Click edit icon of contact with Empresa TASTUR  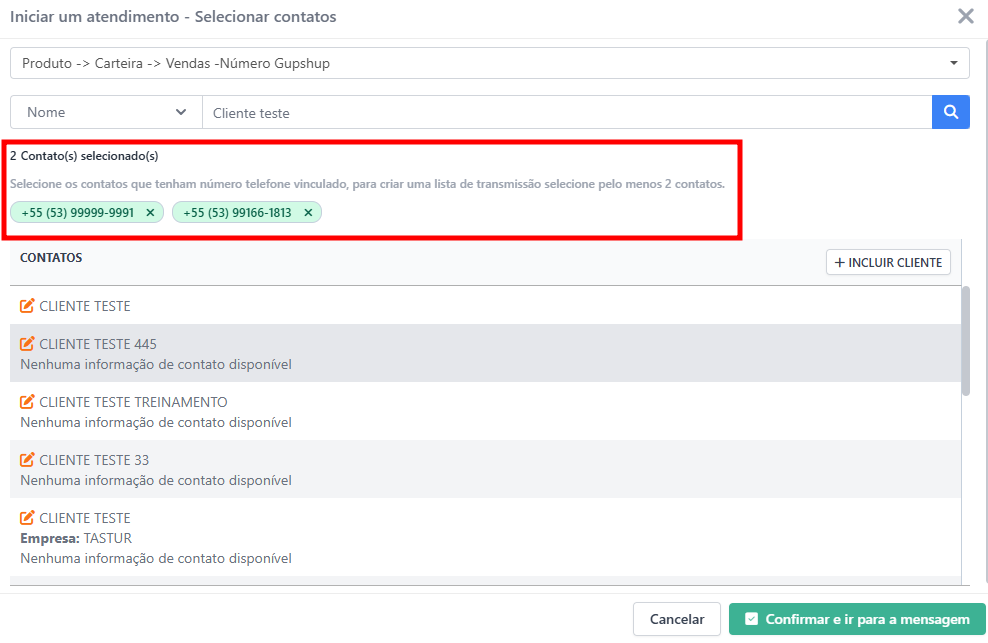[x=27, y=518]
